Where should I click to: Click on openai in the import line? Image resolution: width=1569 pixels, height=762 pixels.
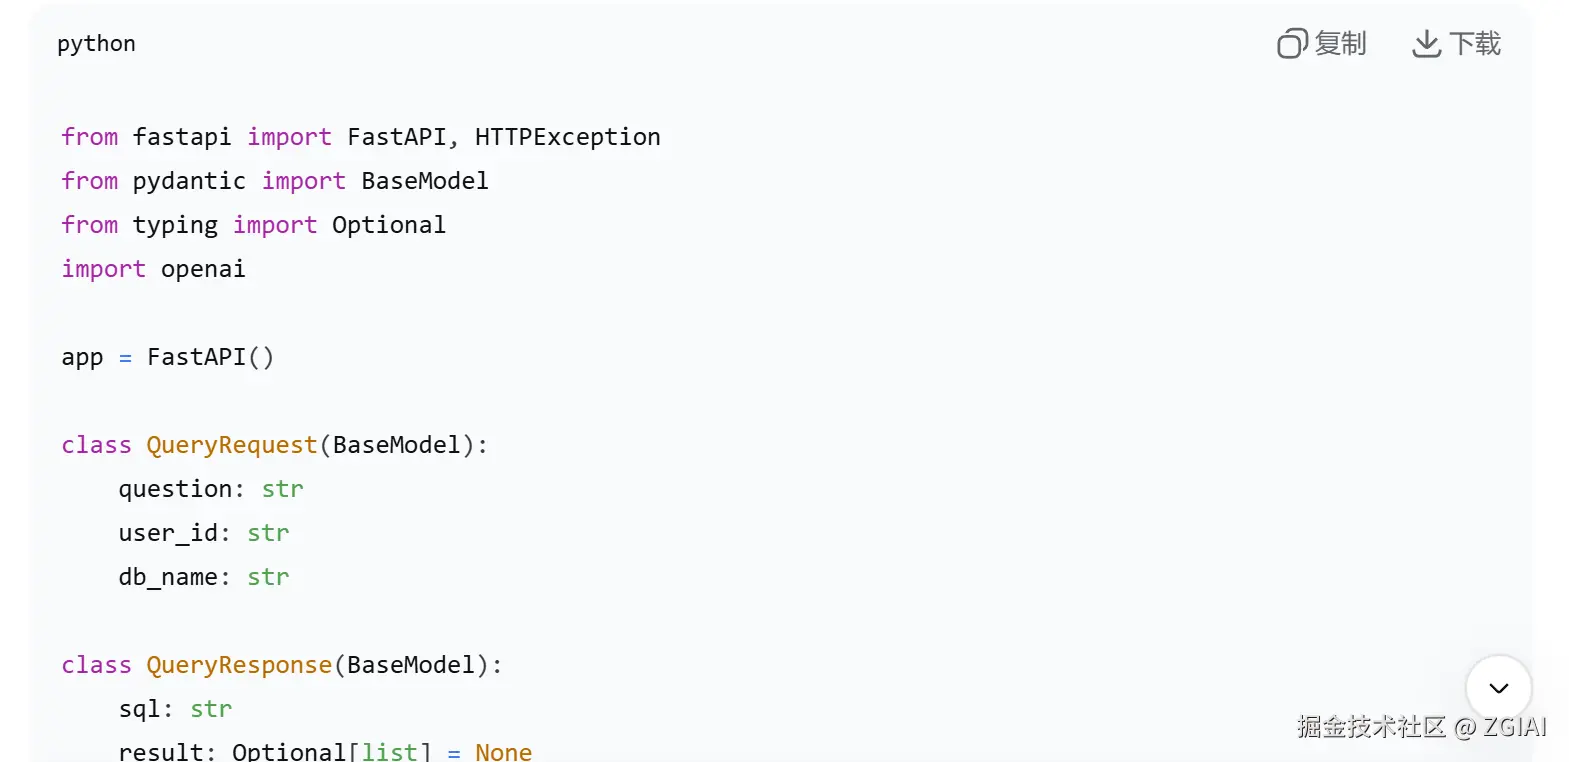[x=203, y=269]
